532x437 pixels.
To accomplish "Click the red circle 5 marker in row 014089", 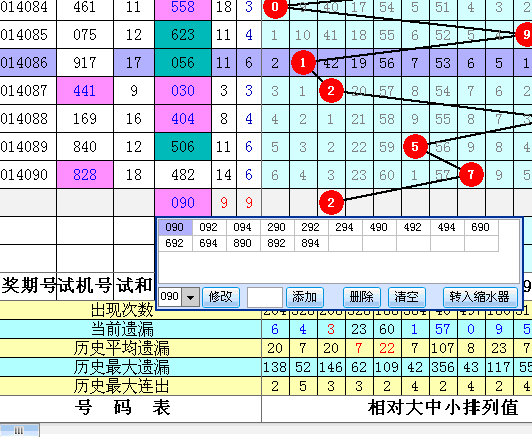I will pyautogui.click(x=415, y=147).
